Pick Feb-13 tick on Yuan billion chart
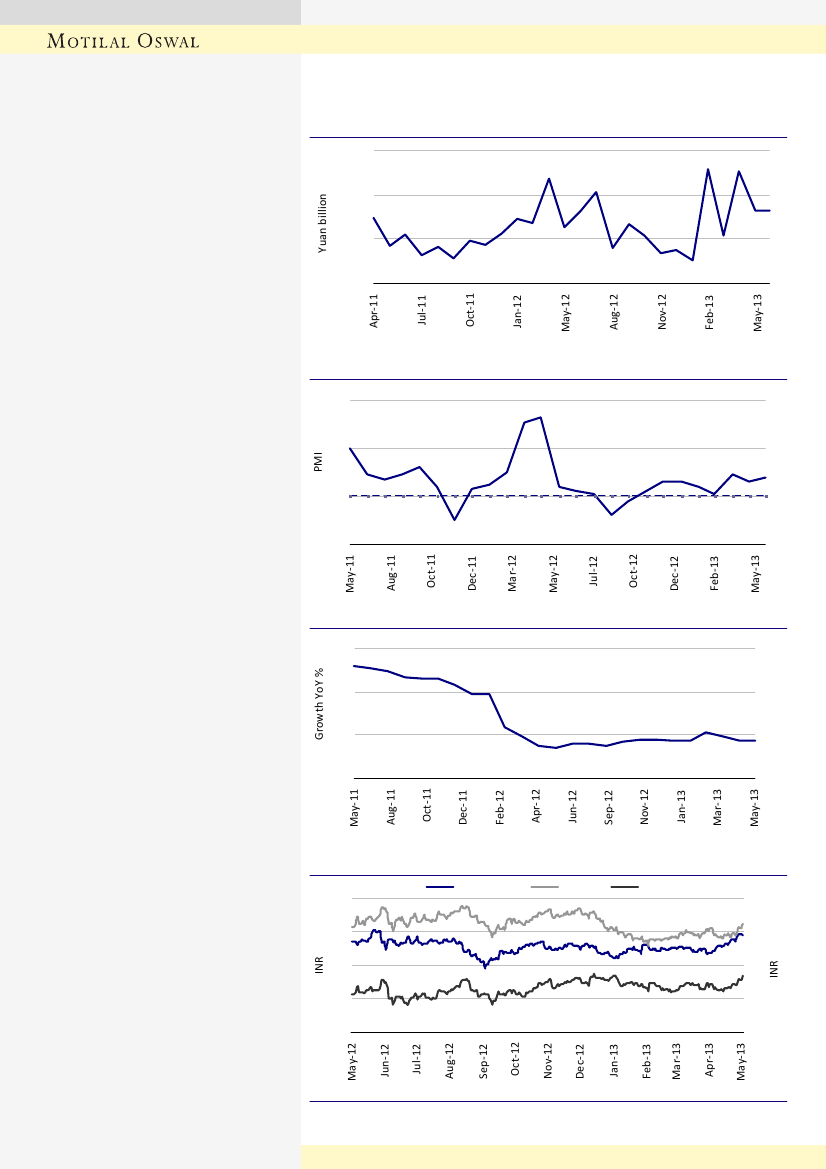Screen dimensions: 826x1169 (710, 310)
